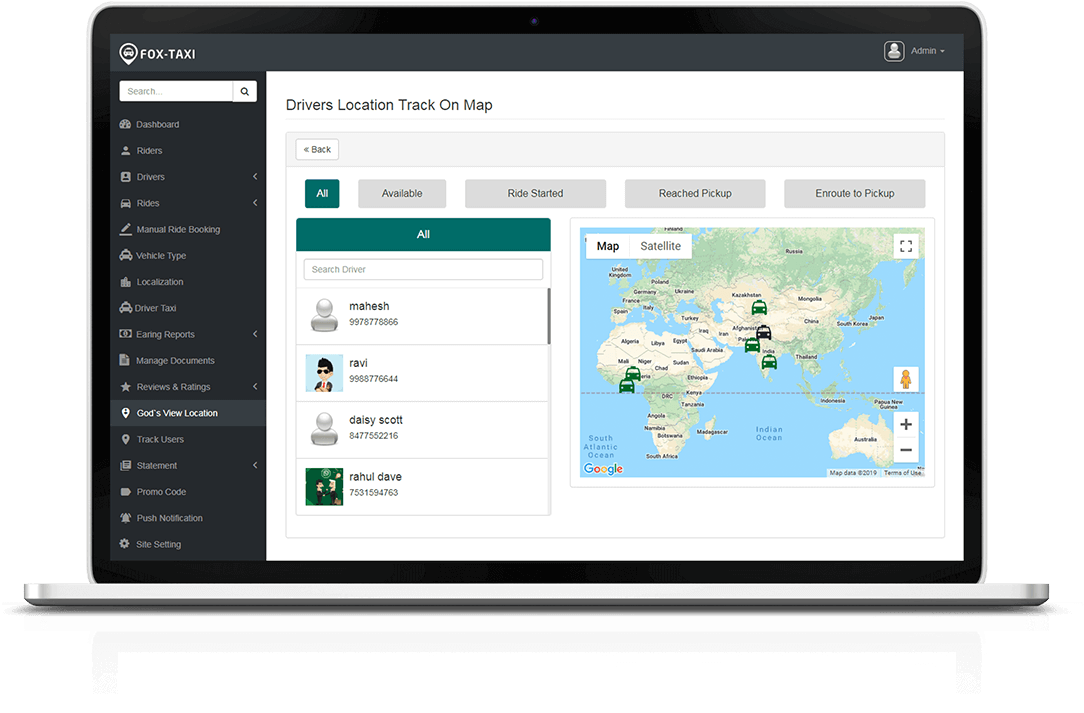Click the search magnifier button in sidebar
1084x713 pixels.
[245, 91]
